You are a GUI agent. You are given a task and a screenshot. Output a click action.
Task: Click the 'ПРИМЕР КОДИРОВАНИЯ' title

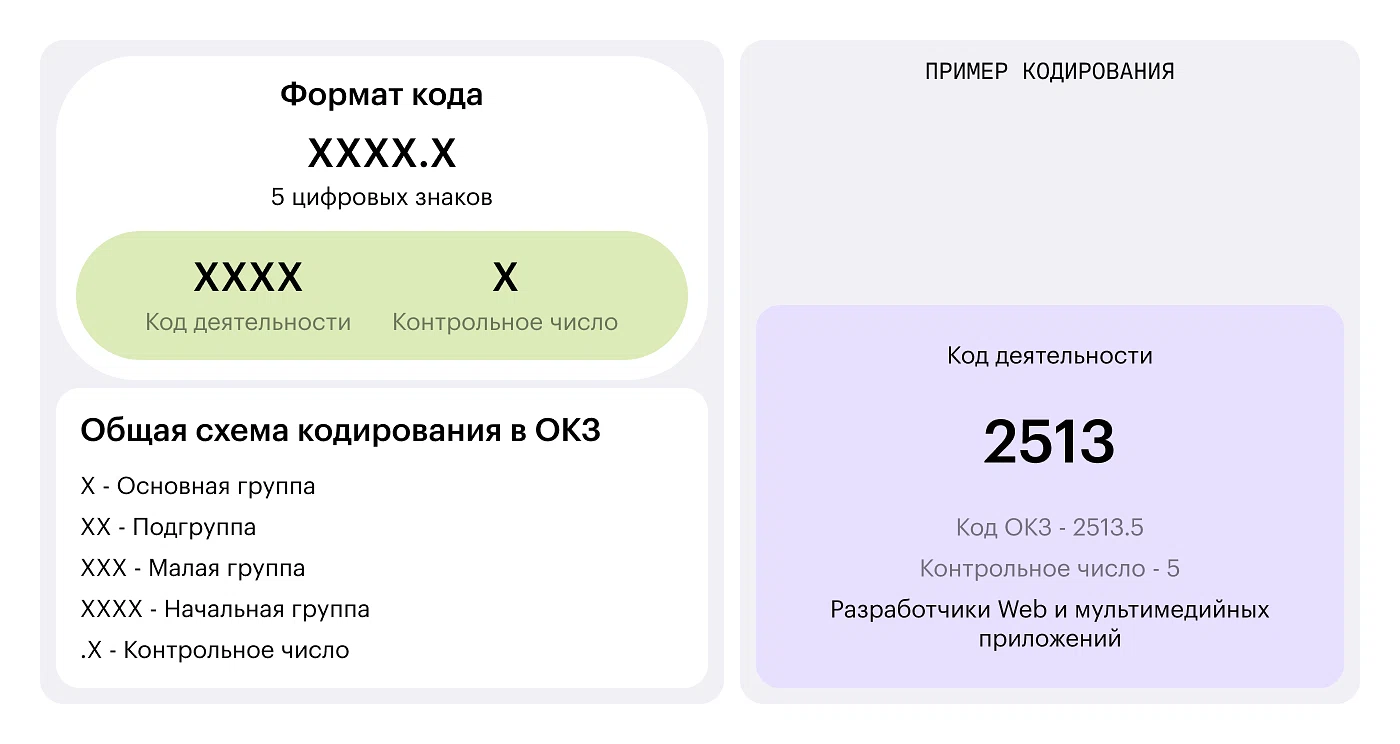point(1049,72)
